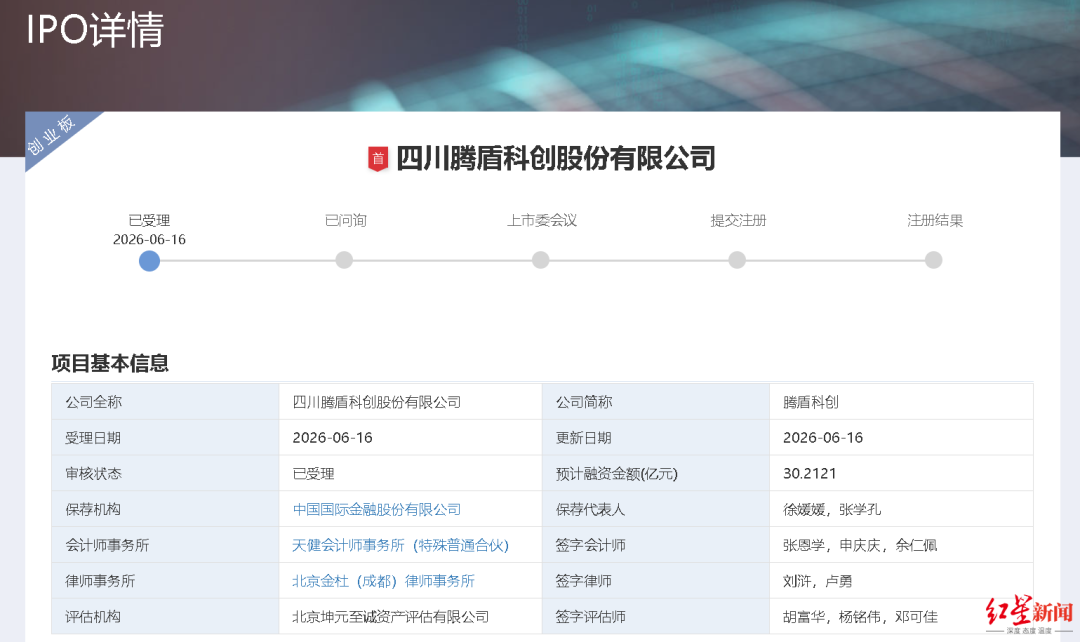Screen dimensions: 1080x642
Task: Select the 上市委会议 progress node
Action: 541,260
